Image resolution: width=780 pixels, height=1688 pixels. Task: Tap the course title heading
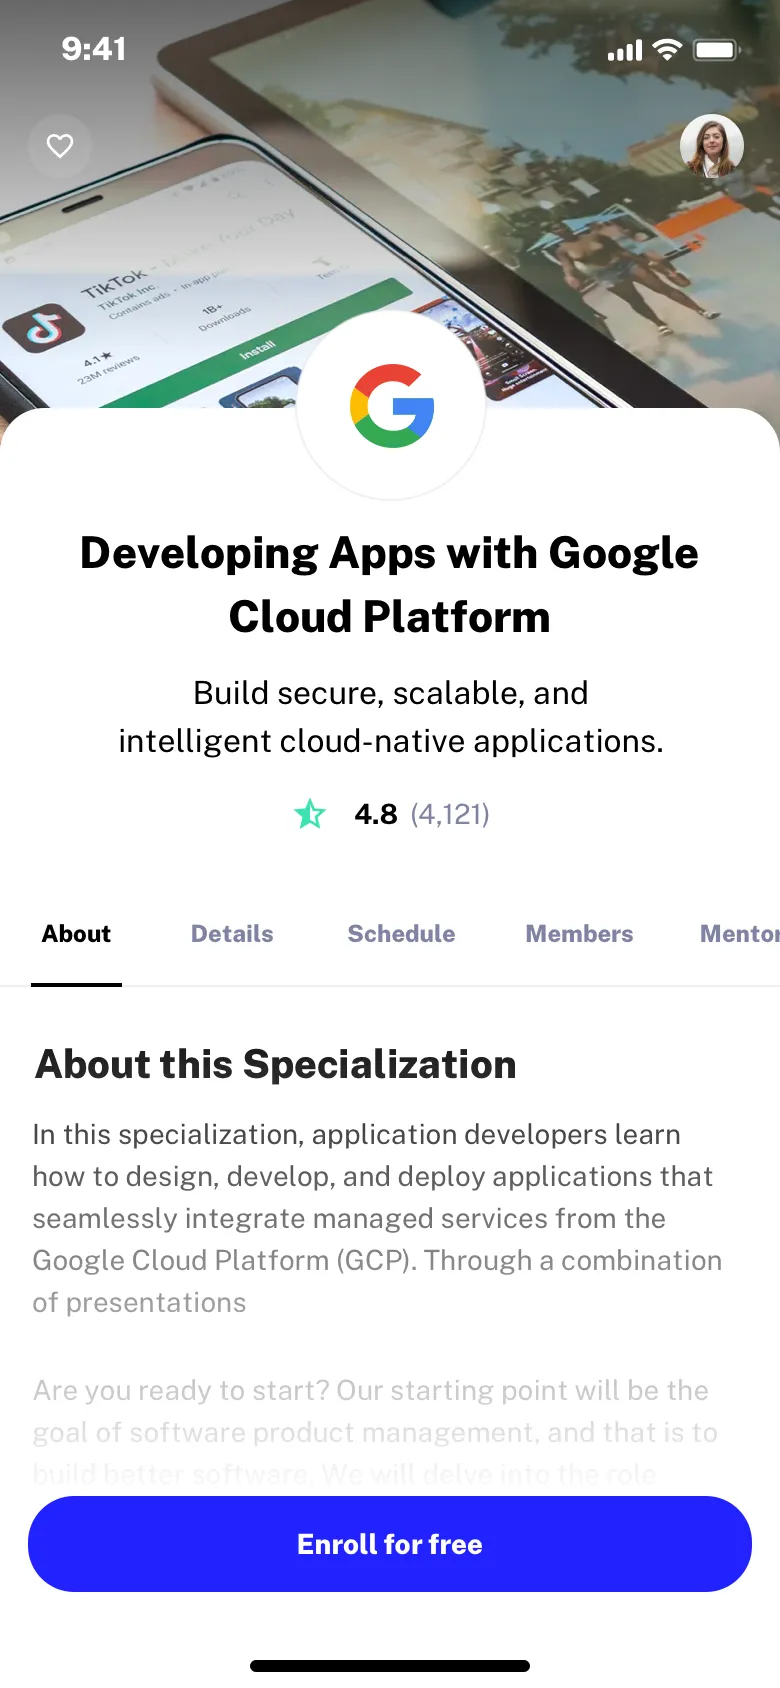(x=390, y=584)
